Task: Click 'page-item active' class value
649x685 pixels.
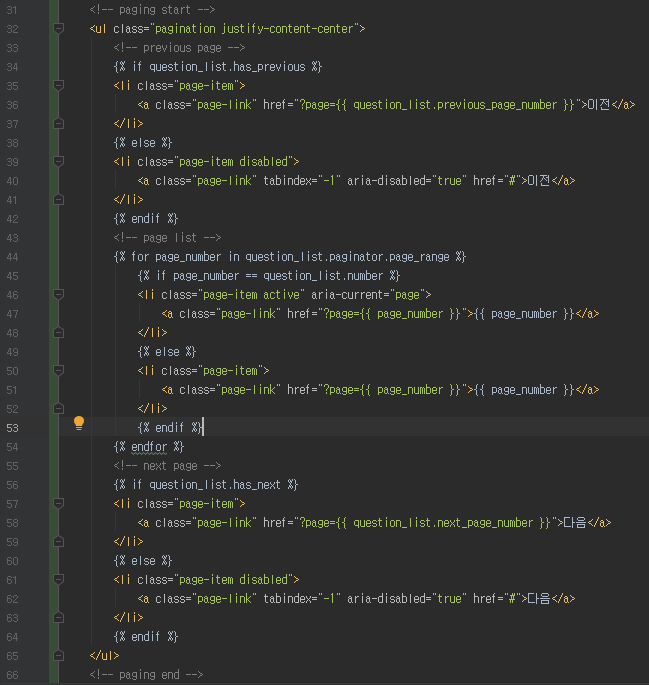Action: click(x=252, y=295)
